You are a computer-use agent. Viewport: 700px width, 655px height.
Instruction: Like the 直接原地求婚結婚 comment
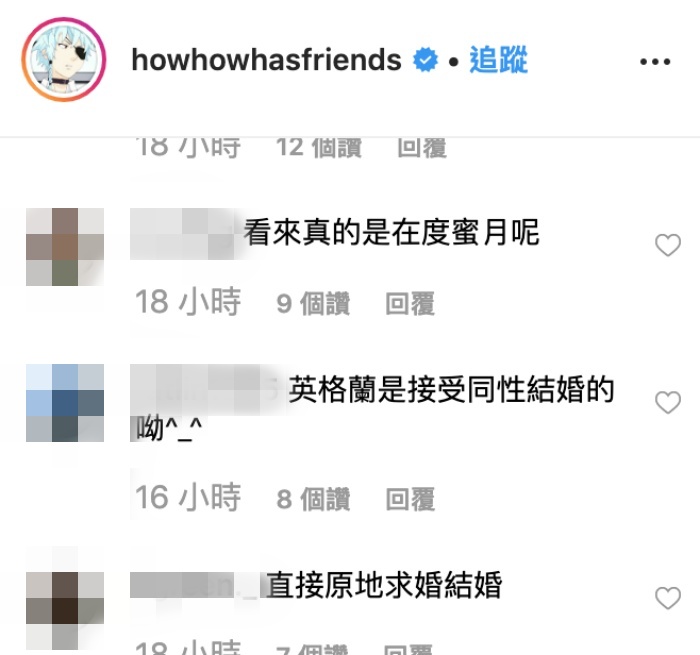tap(668, 598)
